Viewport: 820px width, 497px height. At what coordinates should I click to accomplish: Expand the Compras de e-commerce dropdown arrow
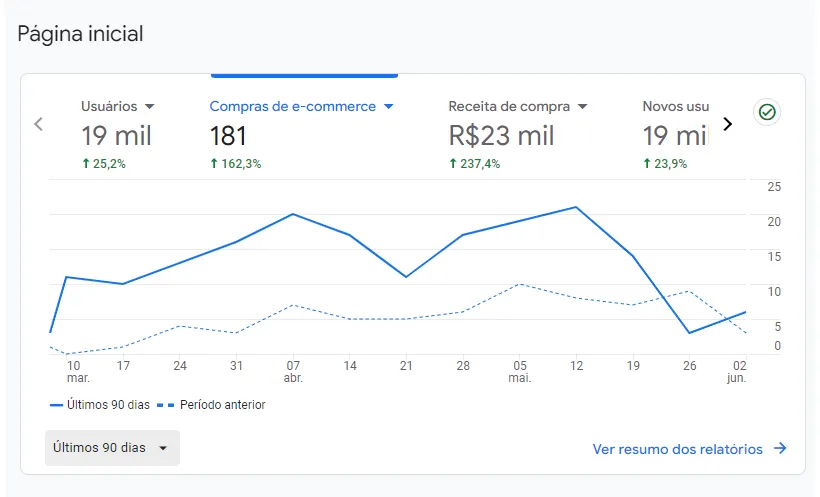pos(389,106)
